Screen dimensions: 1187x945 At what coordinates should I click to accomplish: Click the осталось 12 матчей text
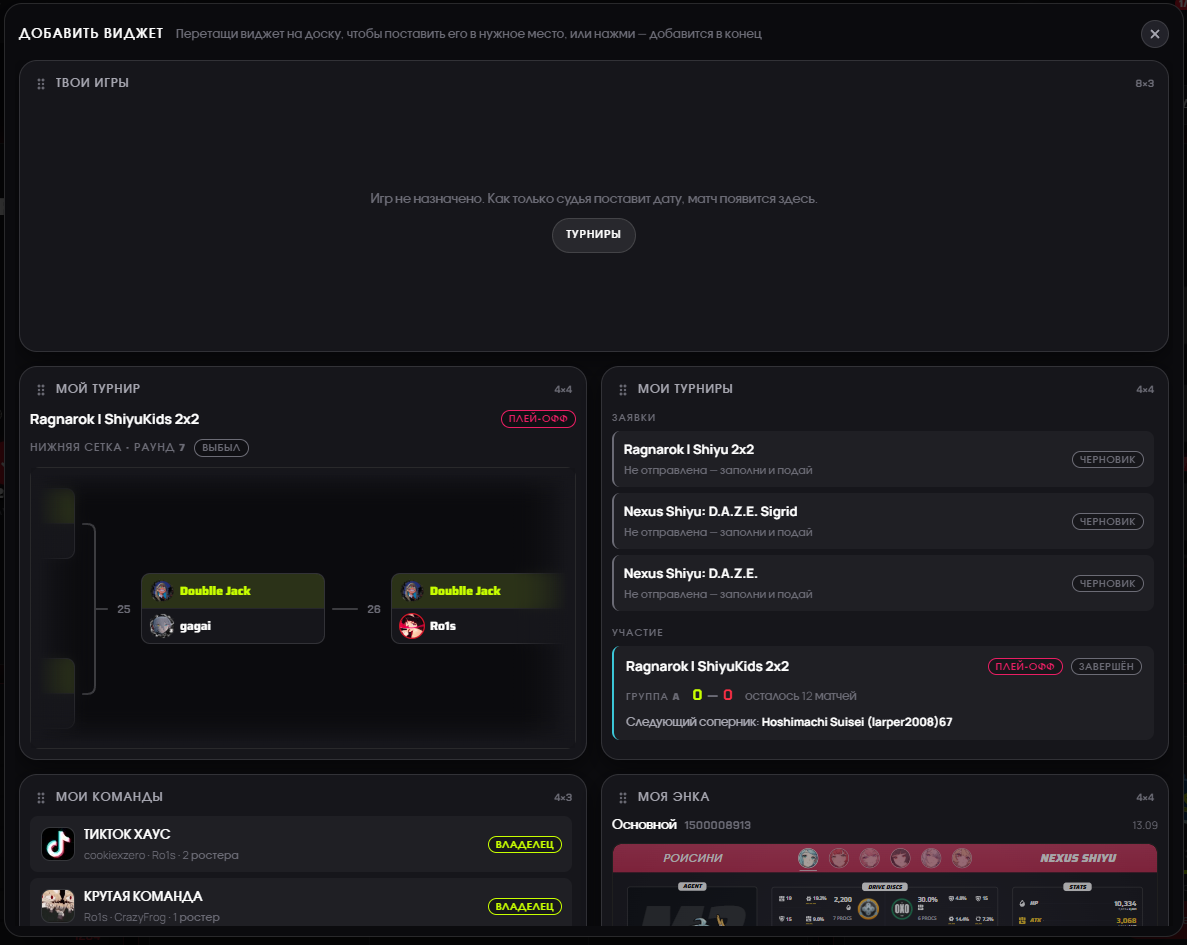point(801,696)
